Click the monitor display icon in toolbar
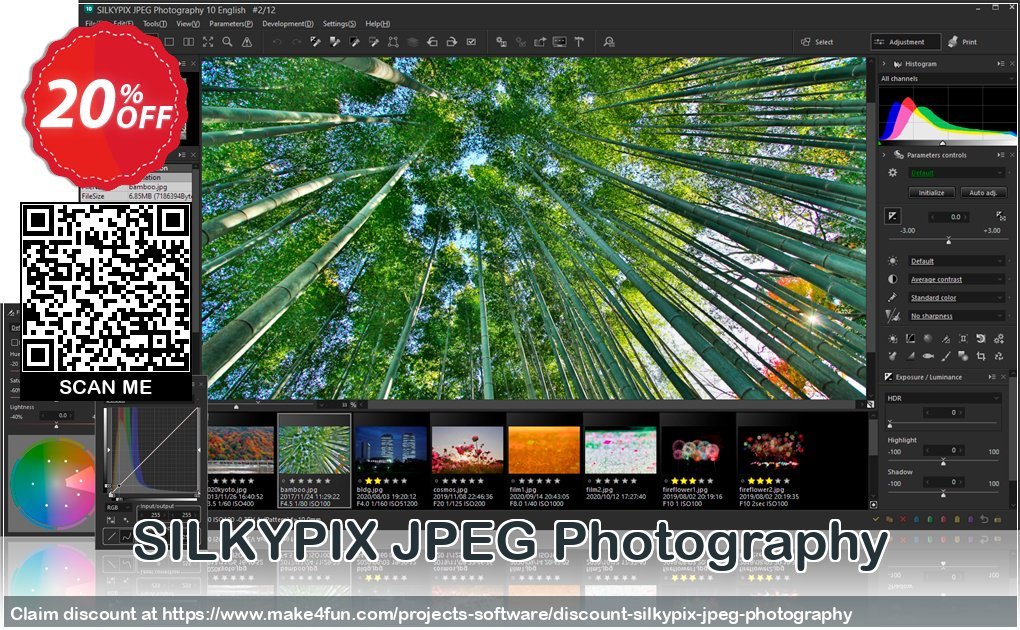Viewport: 1020px width, 630px height. (x=559, y=42)
